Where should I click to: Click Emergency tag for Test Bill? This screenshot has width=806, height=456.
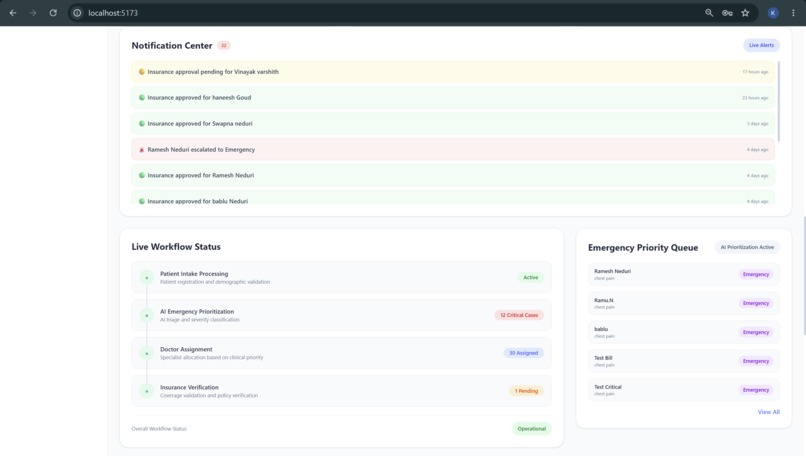(x=756, y=361)
